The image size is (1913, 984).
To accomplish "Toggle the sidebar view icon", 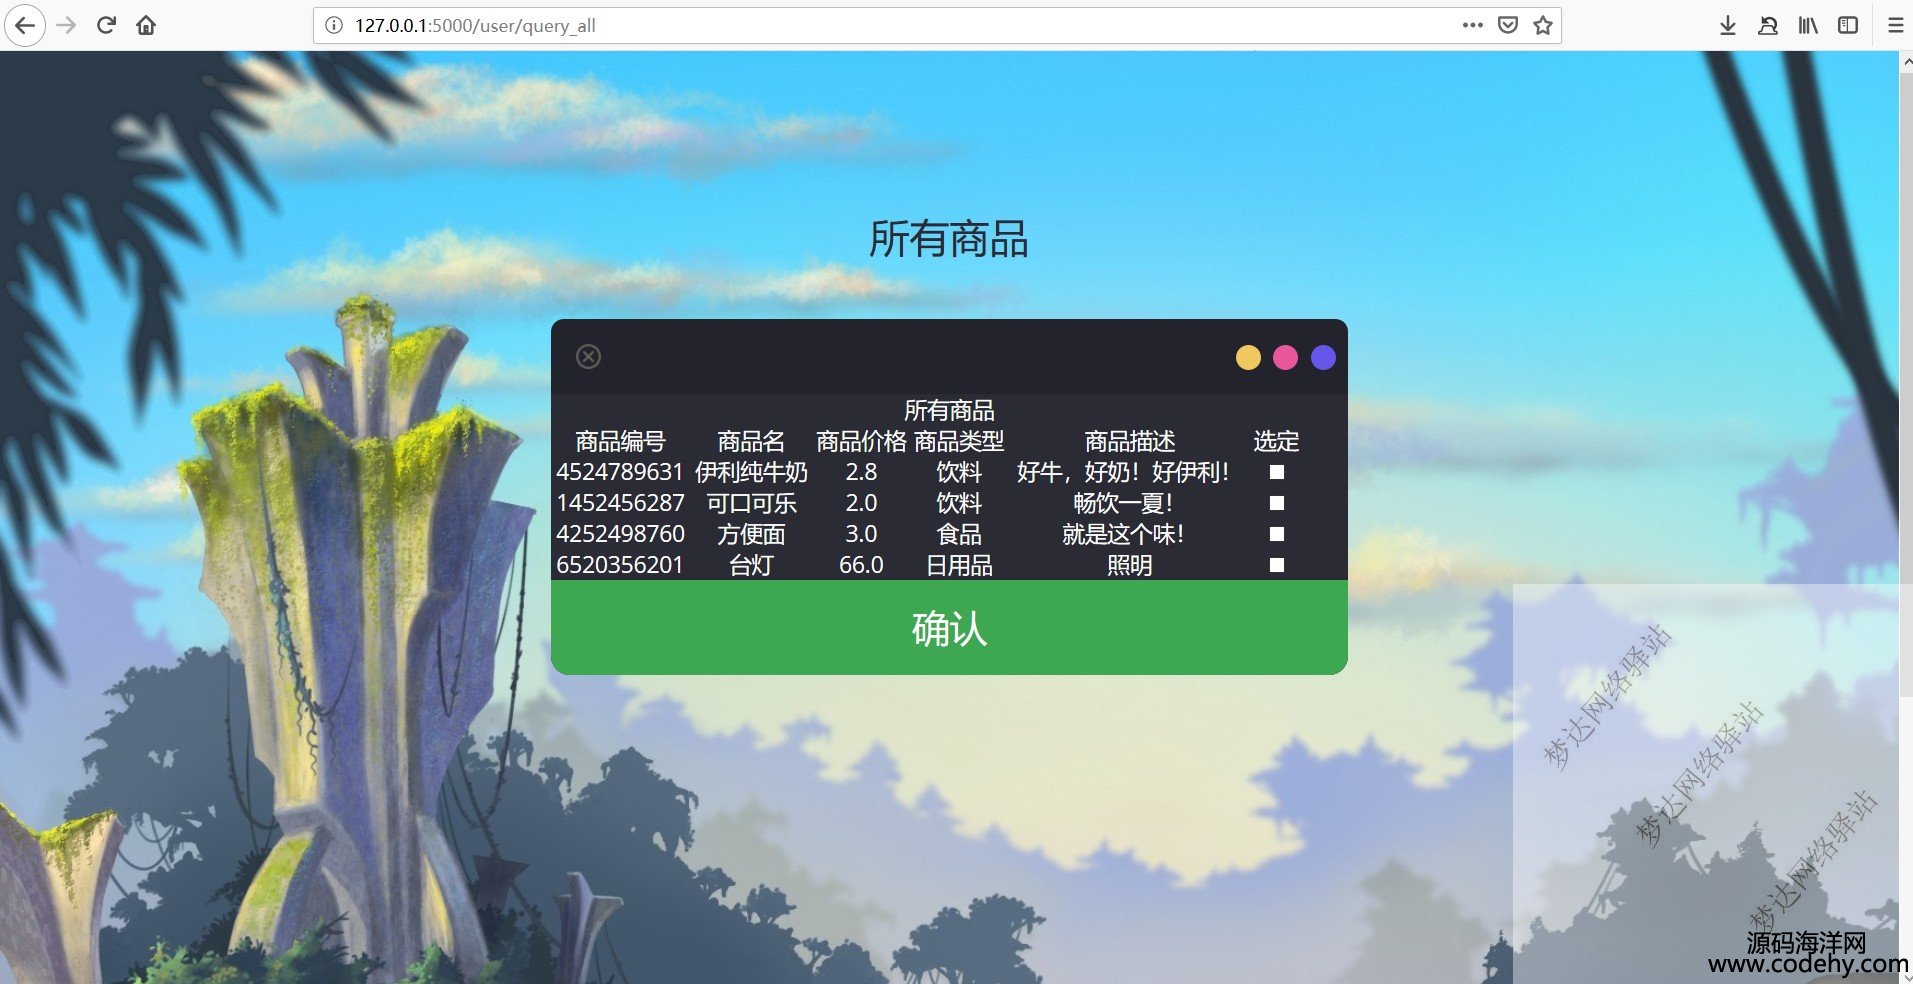I will [x=1848, y=25].
